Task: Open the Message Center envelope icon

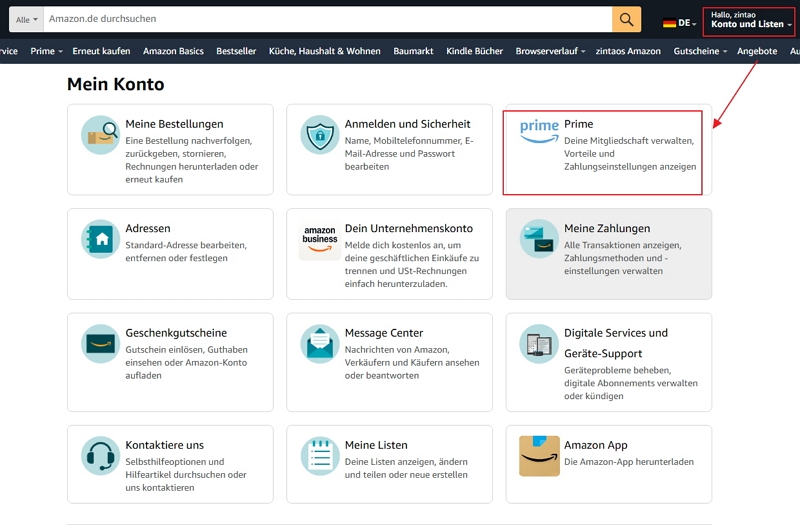Action: tap(320, 344)
